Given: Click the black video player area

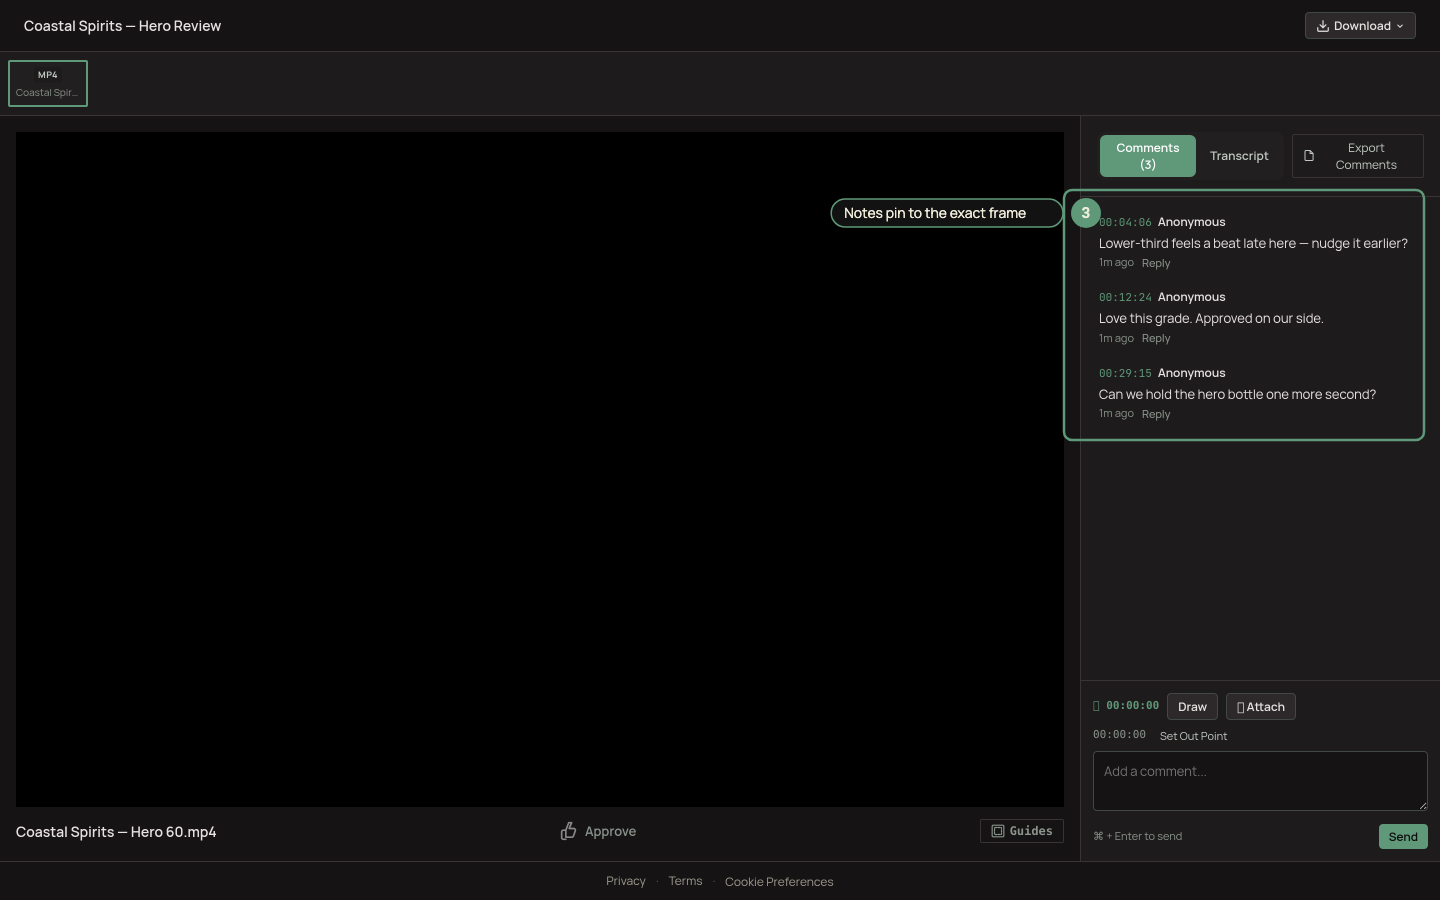Looking at the screenshot, I should (540, 469).
